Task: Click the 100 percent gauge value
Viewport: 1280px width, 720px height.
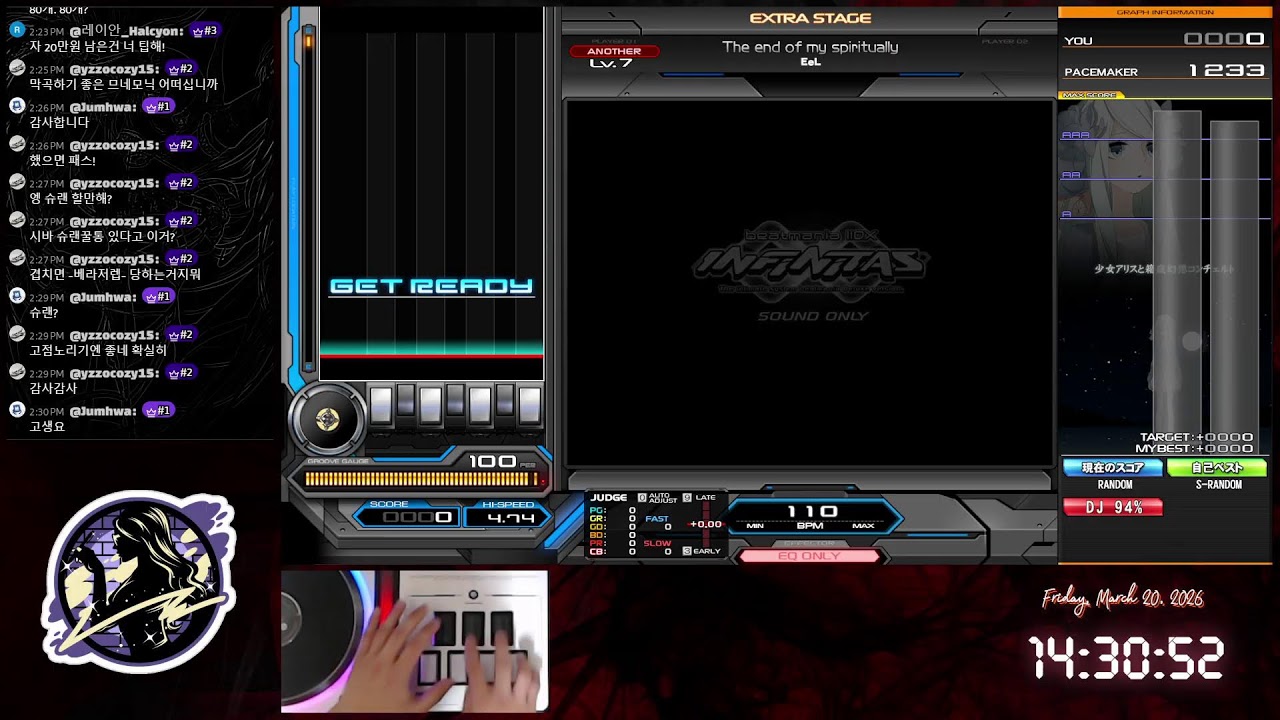Action: pos(492,461)
